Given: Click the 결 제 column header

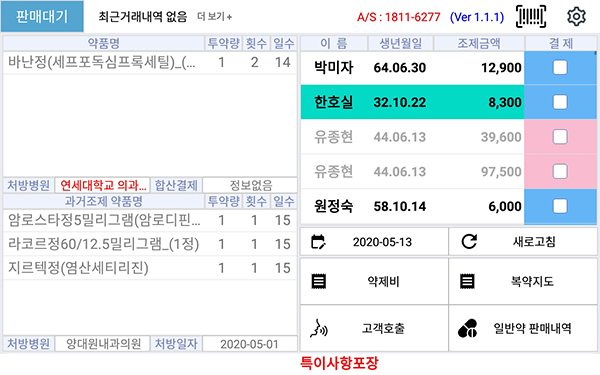Looking at the screenshot, I should pyautogui.click(x=561, y=43).
